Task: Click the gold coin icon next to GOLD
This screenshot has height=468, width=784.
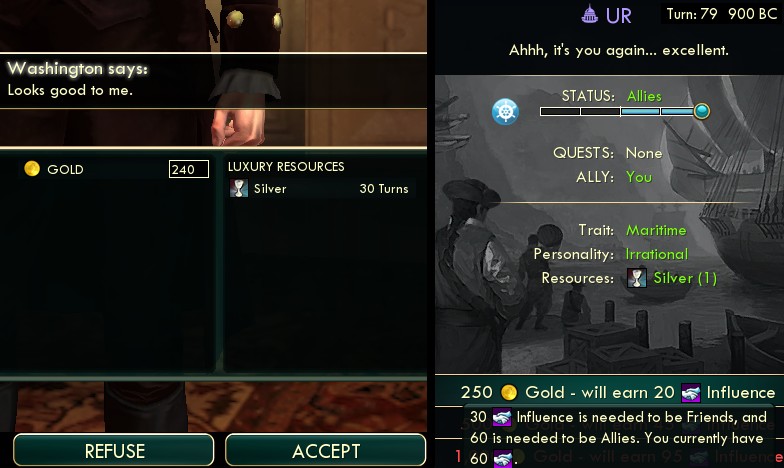Action: [32, 169]
